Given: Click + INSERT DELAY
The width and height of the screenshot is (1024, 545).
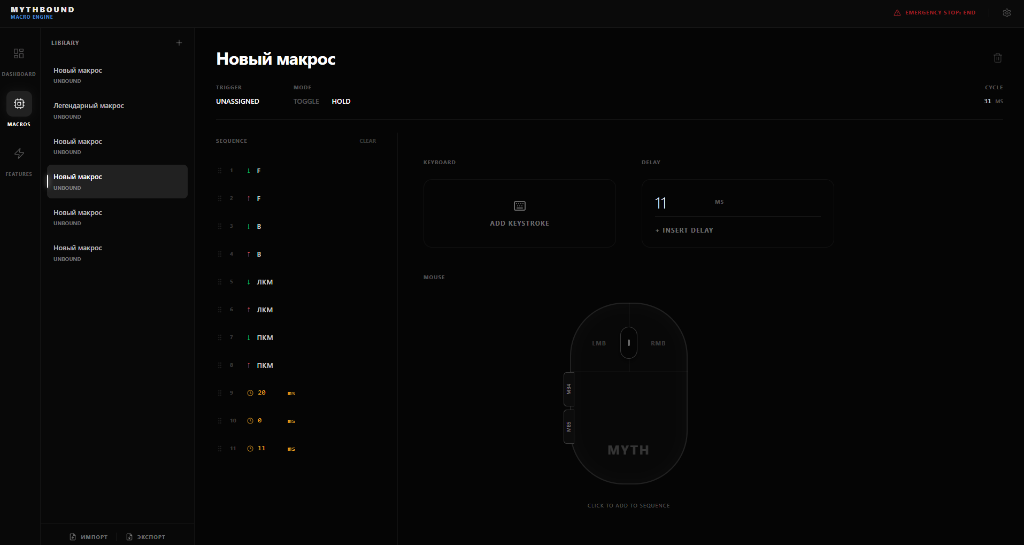Looking at the screenshot, I should 684,230.
